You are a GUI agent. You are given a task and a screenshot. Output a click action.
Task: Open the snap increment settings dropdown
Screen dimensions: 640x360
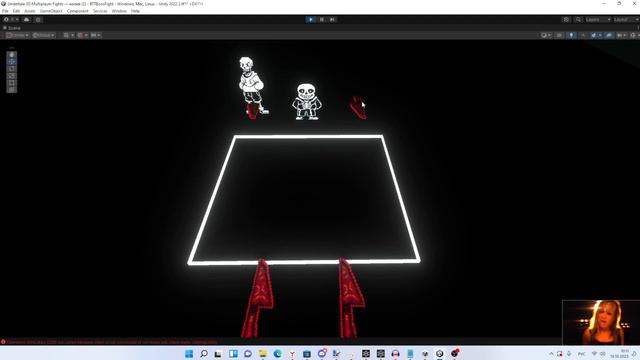tap(96, 35)
